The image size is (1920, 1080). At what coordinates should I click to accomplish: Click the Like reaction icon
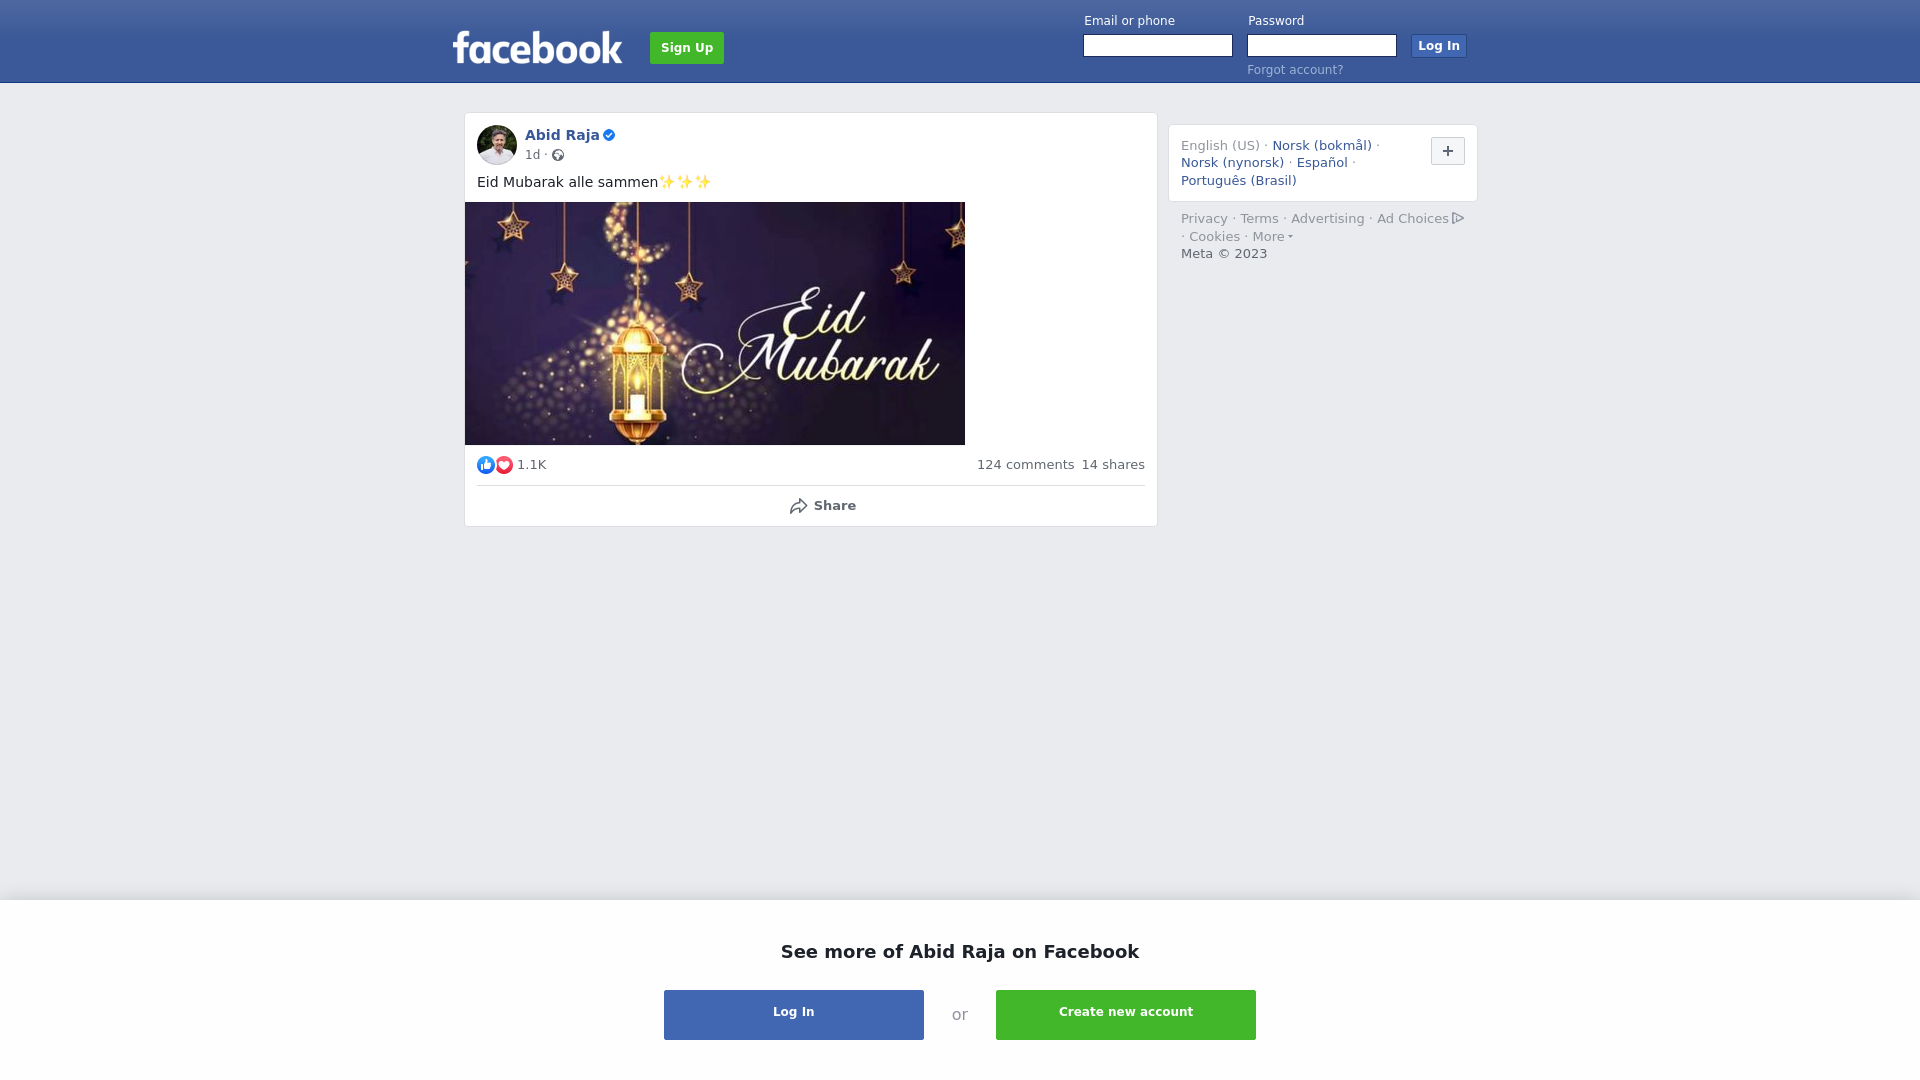(x=486, y=465)
